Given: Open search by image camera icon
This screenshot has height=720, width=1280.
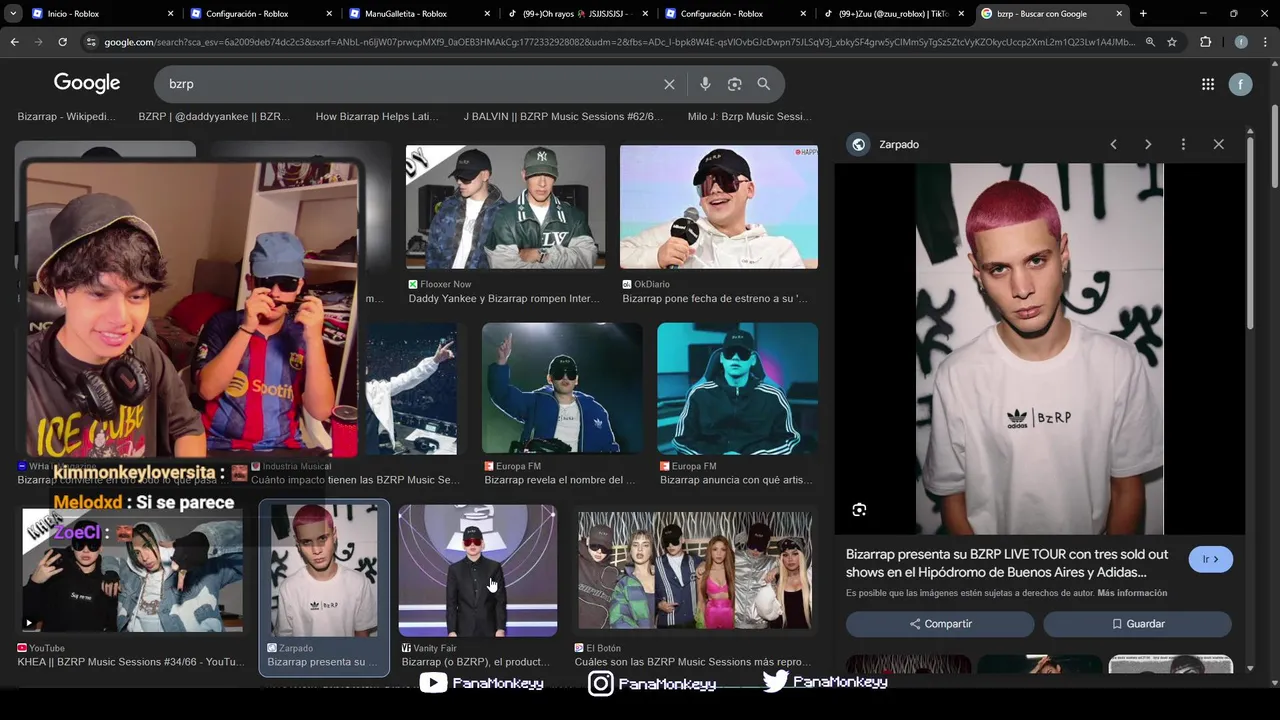Looking at the screenshot, I should click(x=734, y=84).
